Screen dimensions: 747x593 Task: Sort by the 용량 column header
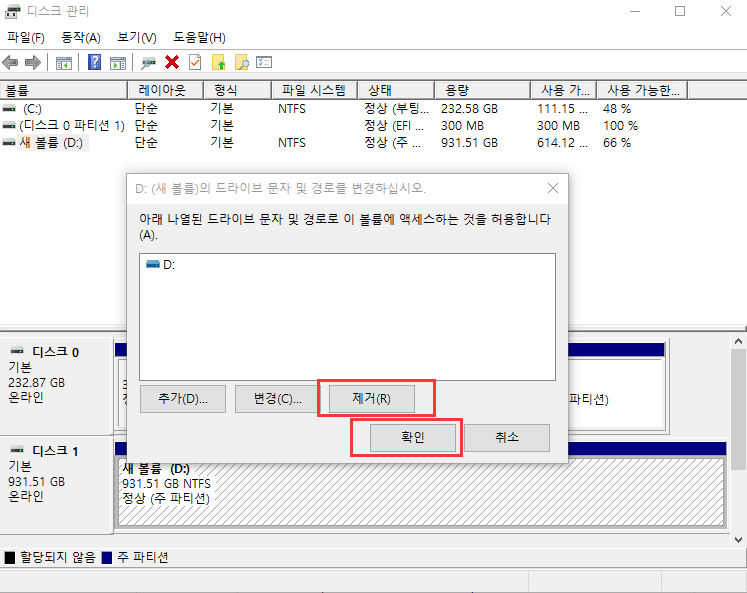tap(483, 90)
